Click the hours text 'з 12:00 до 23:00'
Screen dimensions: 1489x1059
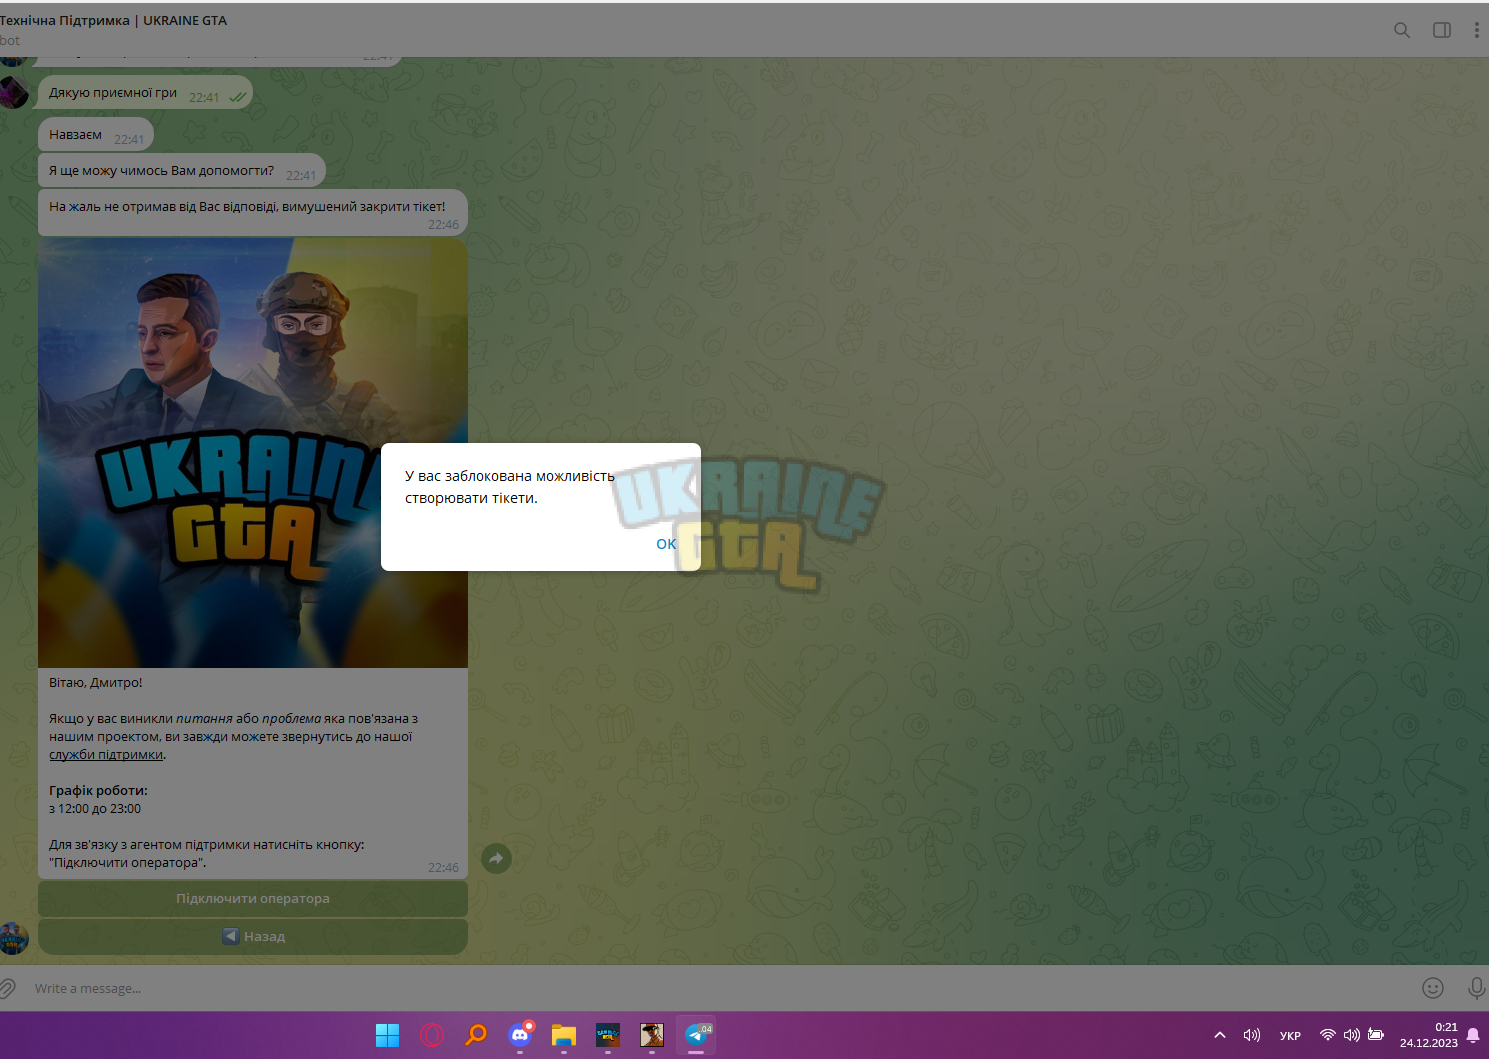point(95,809)
